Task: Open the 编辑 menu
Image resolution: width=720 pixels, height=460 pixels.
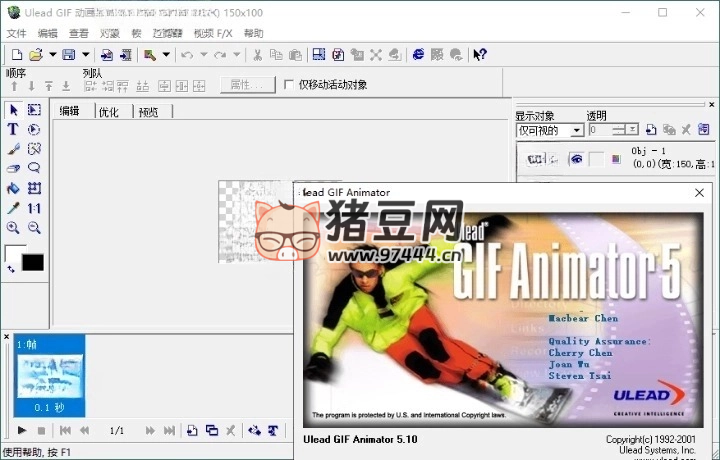Action: pos(47,33)
